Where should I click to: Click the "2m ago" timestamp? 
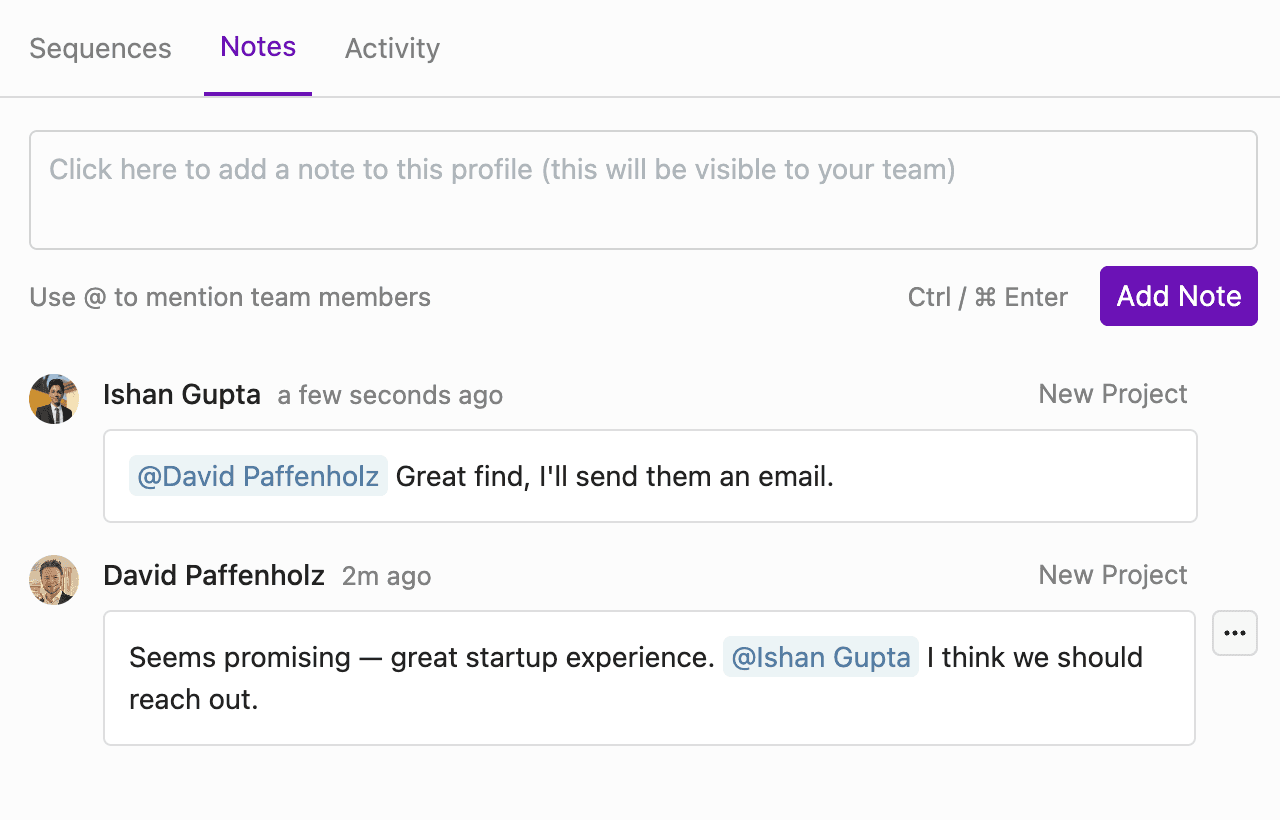click(386, 577)
